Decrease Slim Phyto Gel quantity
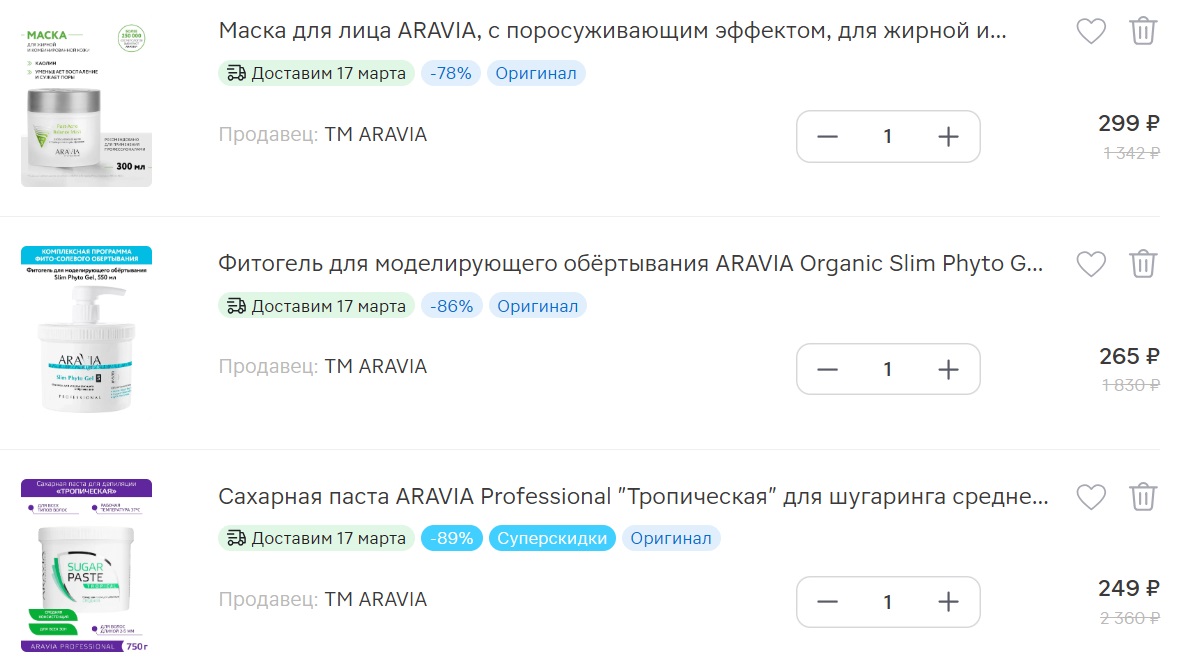The height and width of the screenshot is (668, 1187). [827, 370]
